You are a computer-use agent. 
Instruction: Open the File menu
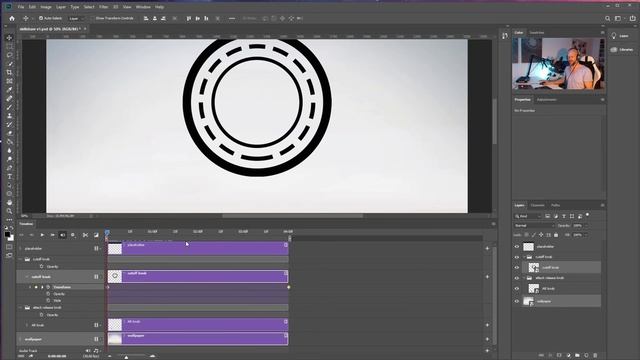coord(21,7)
